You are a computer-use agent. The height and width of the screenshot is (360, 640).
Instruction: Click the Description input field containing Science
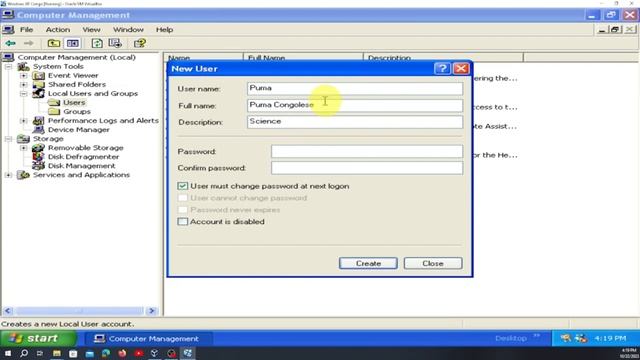(355, 122)
